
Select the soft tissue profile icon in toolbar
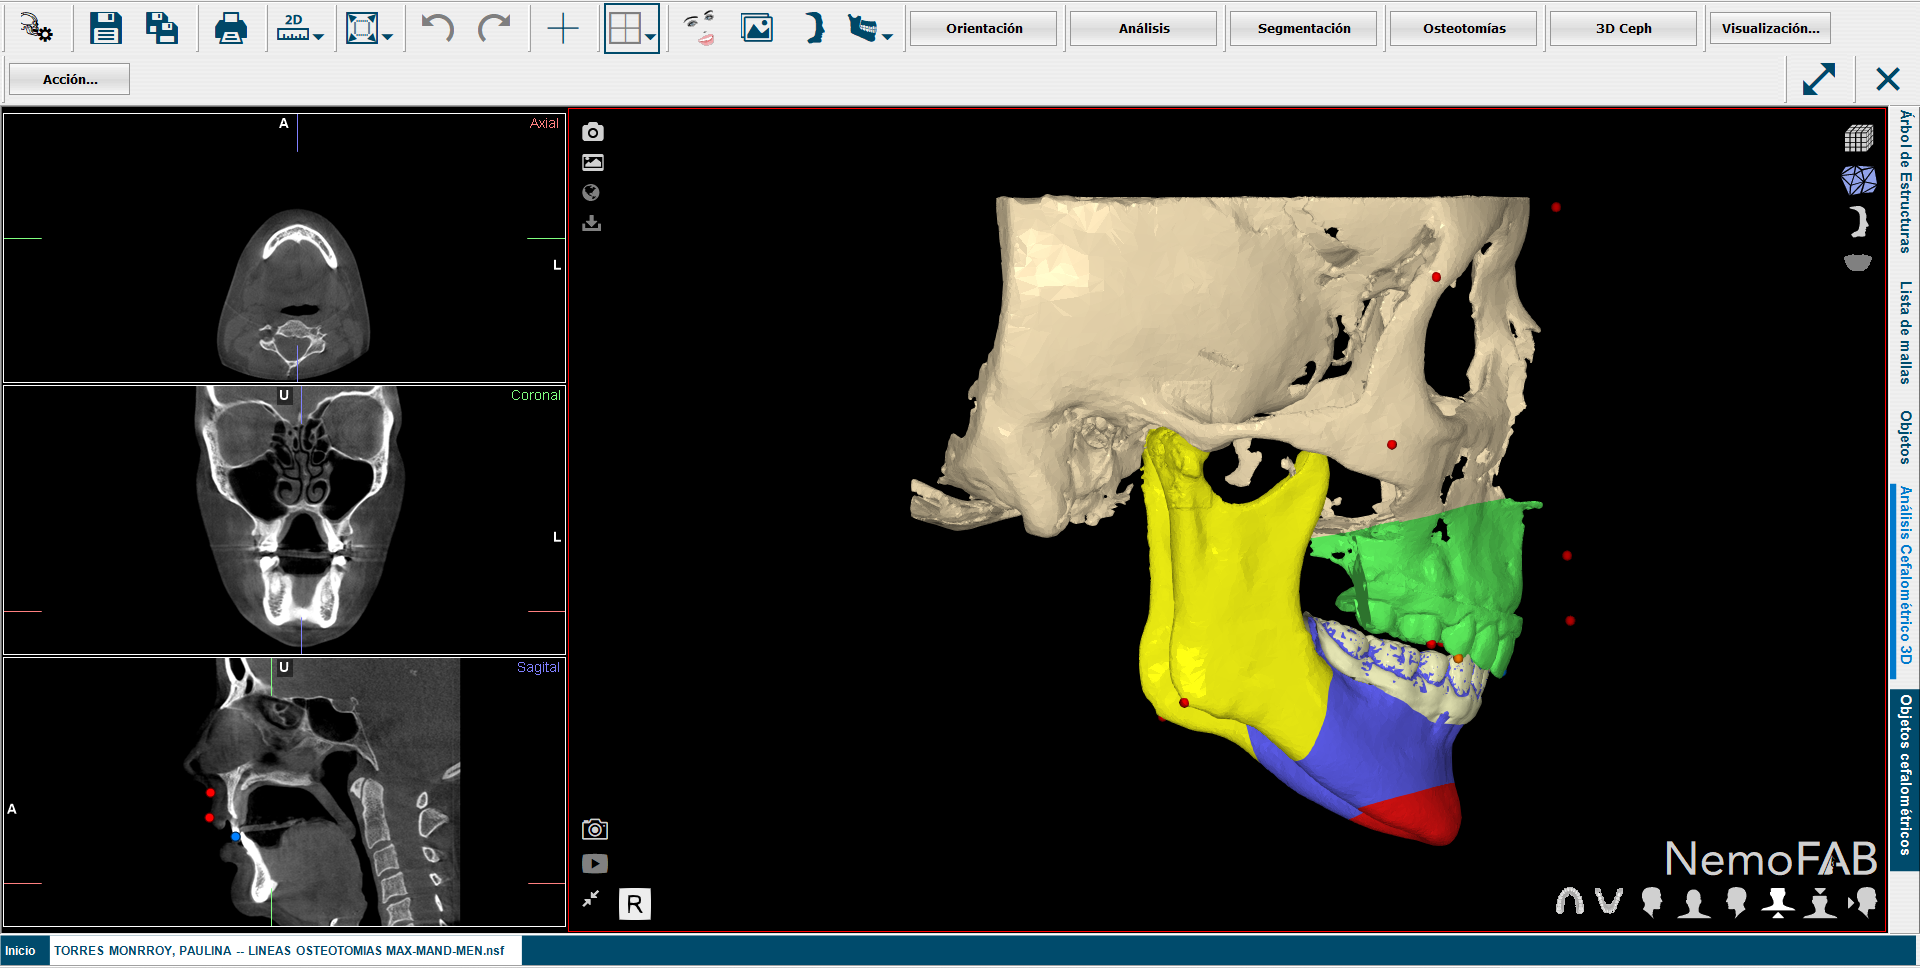pos(815,28)
